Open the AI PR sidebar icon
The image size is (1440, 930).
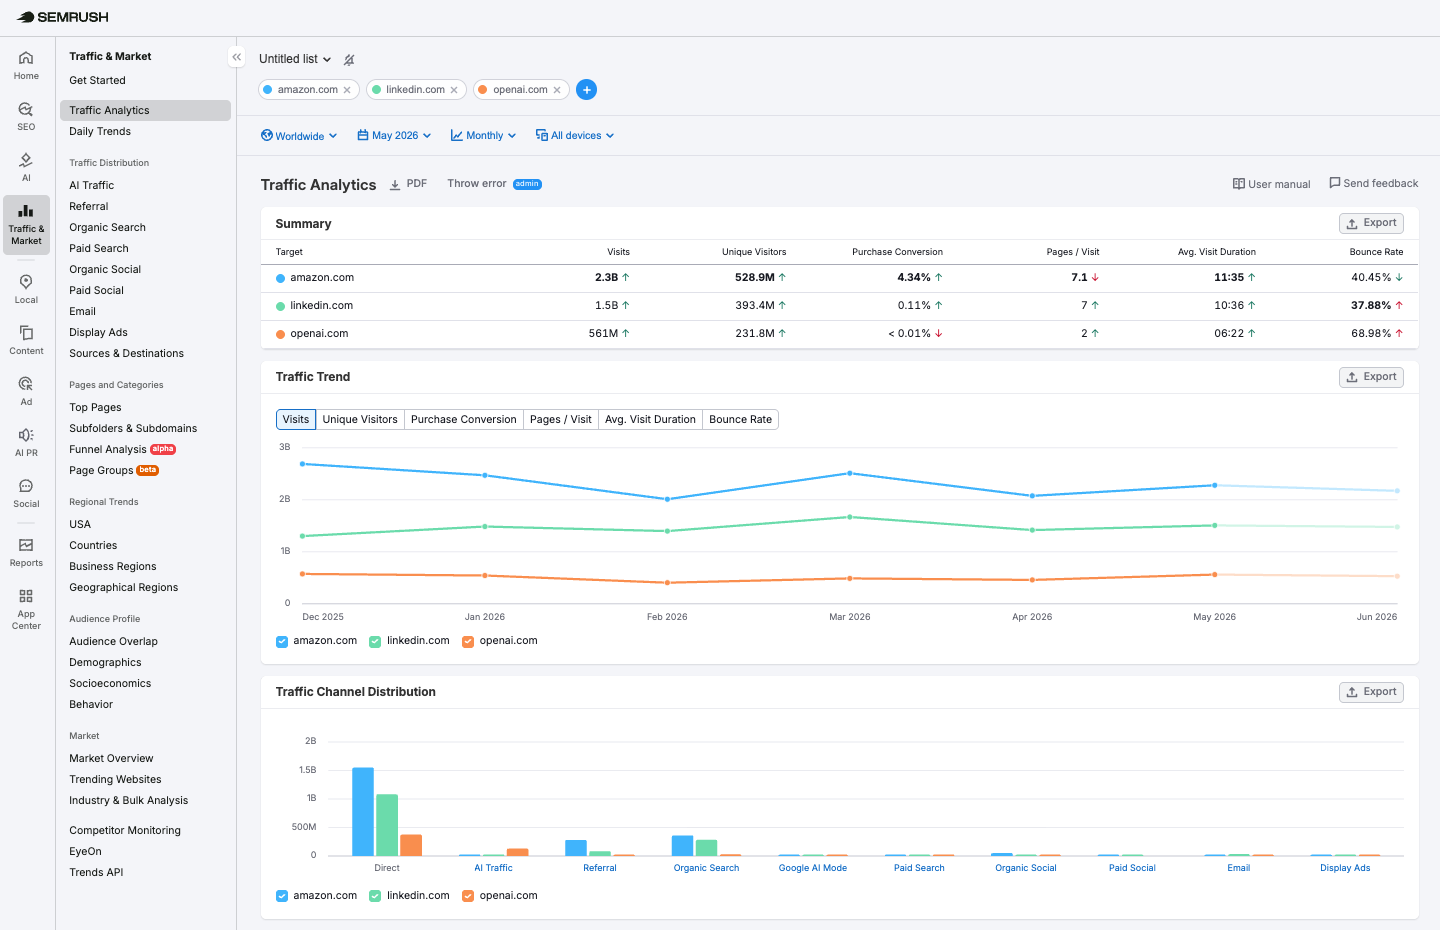pos(26,442)
